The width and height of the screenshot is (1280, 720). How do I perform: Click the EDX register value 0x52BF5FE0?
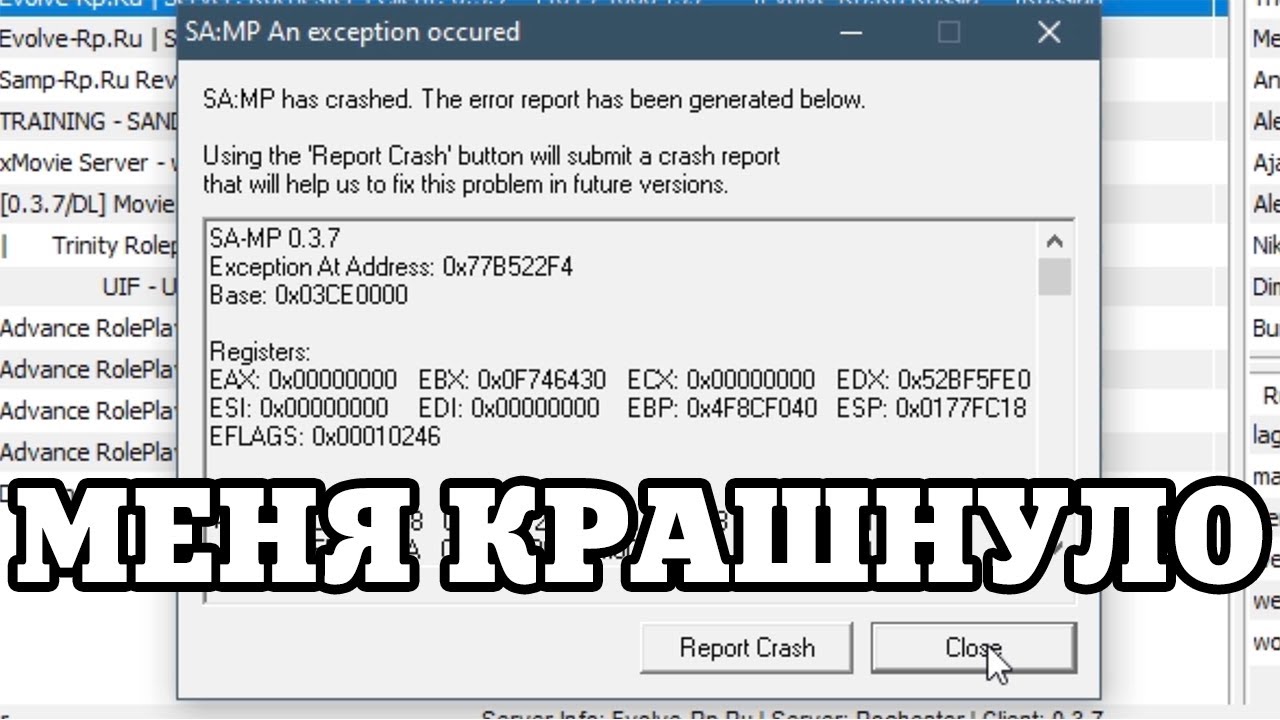964,380
